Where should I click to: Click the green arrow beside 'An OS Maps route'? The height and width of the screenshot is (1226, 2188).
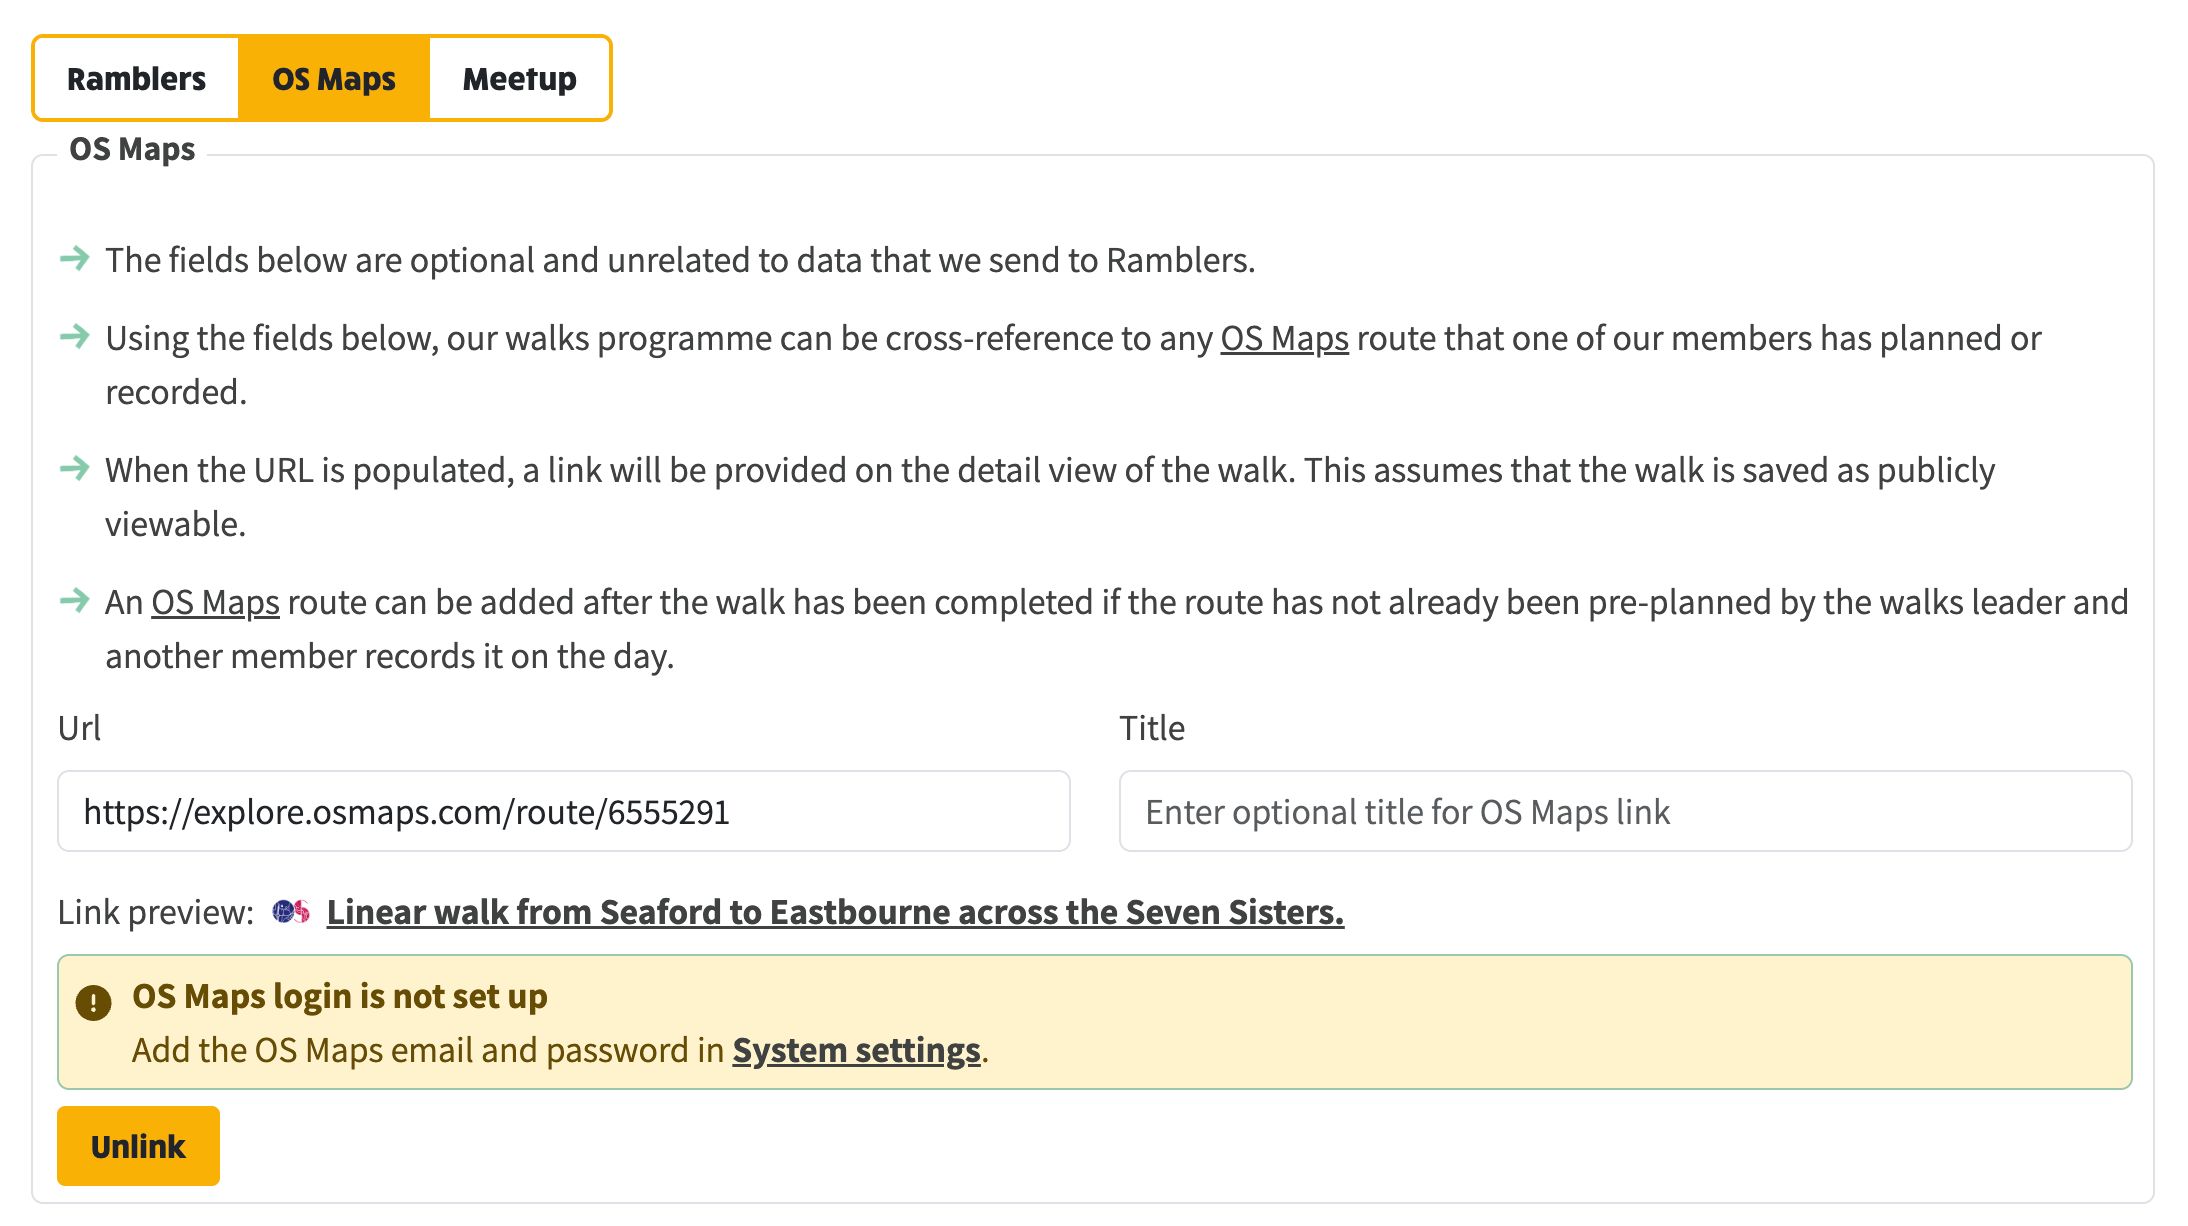tap(75, 601)
